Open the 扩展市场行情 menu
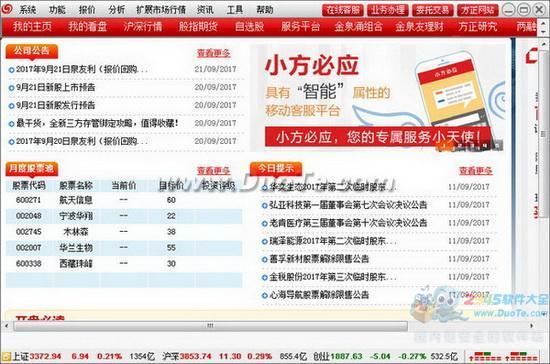 click(161, 9)
